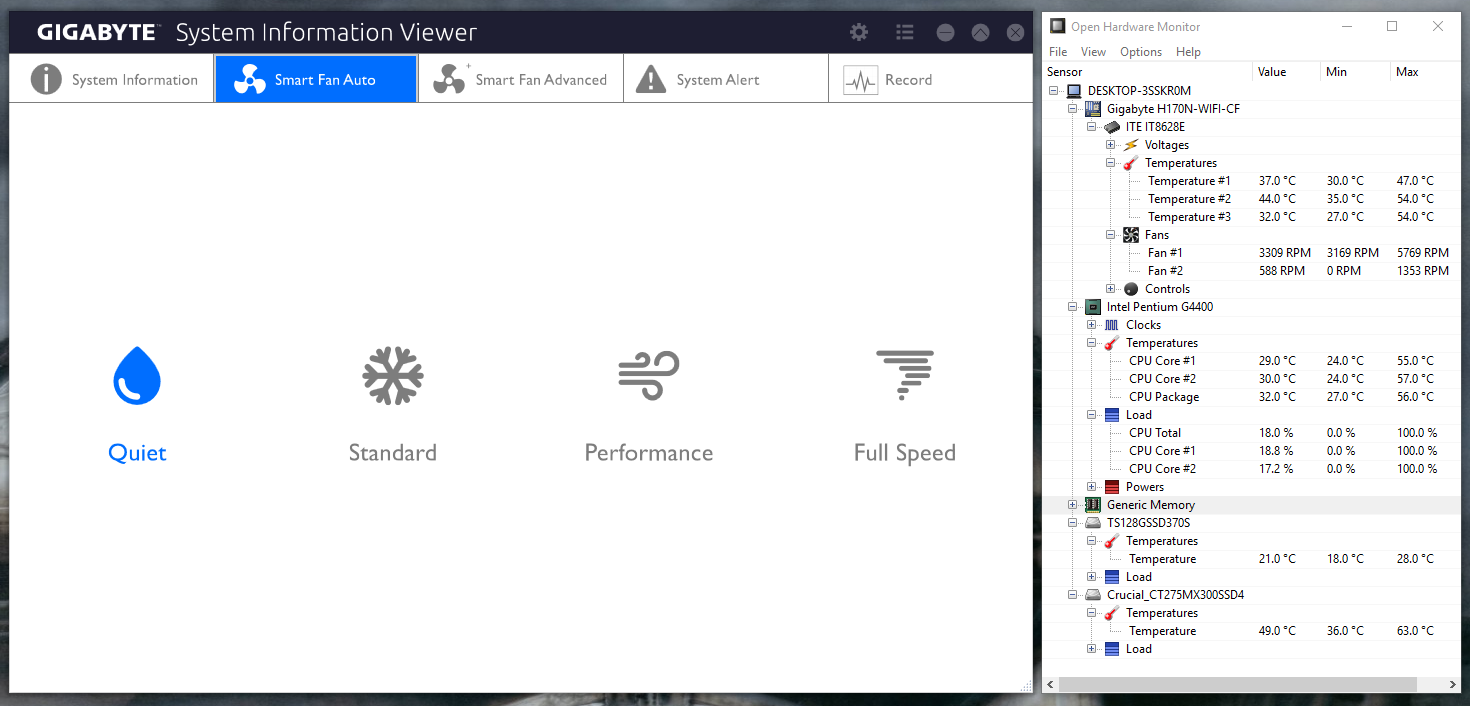
Task: Expand the Load node under Crucial_CT275MX300SSD4
Action: [1092, 649]
